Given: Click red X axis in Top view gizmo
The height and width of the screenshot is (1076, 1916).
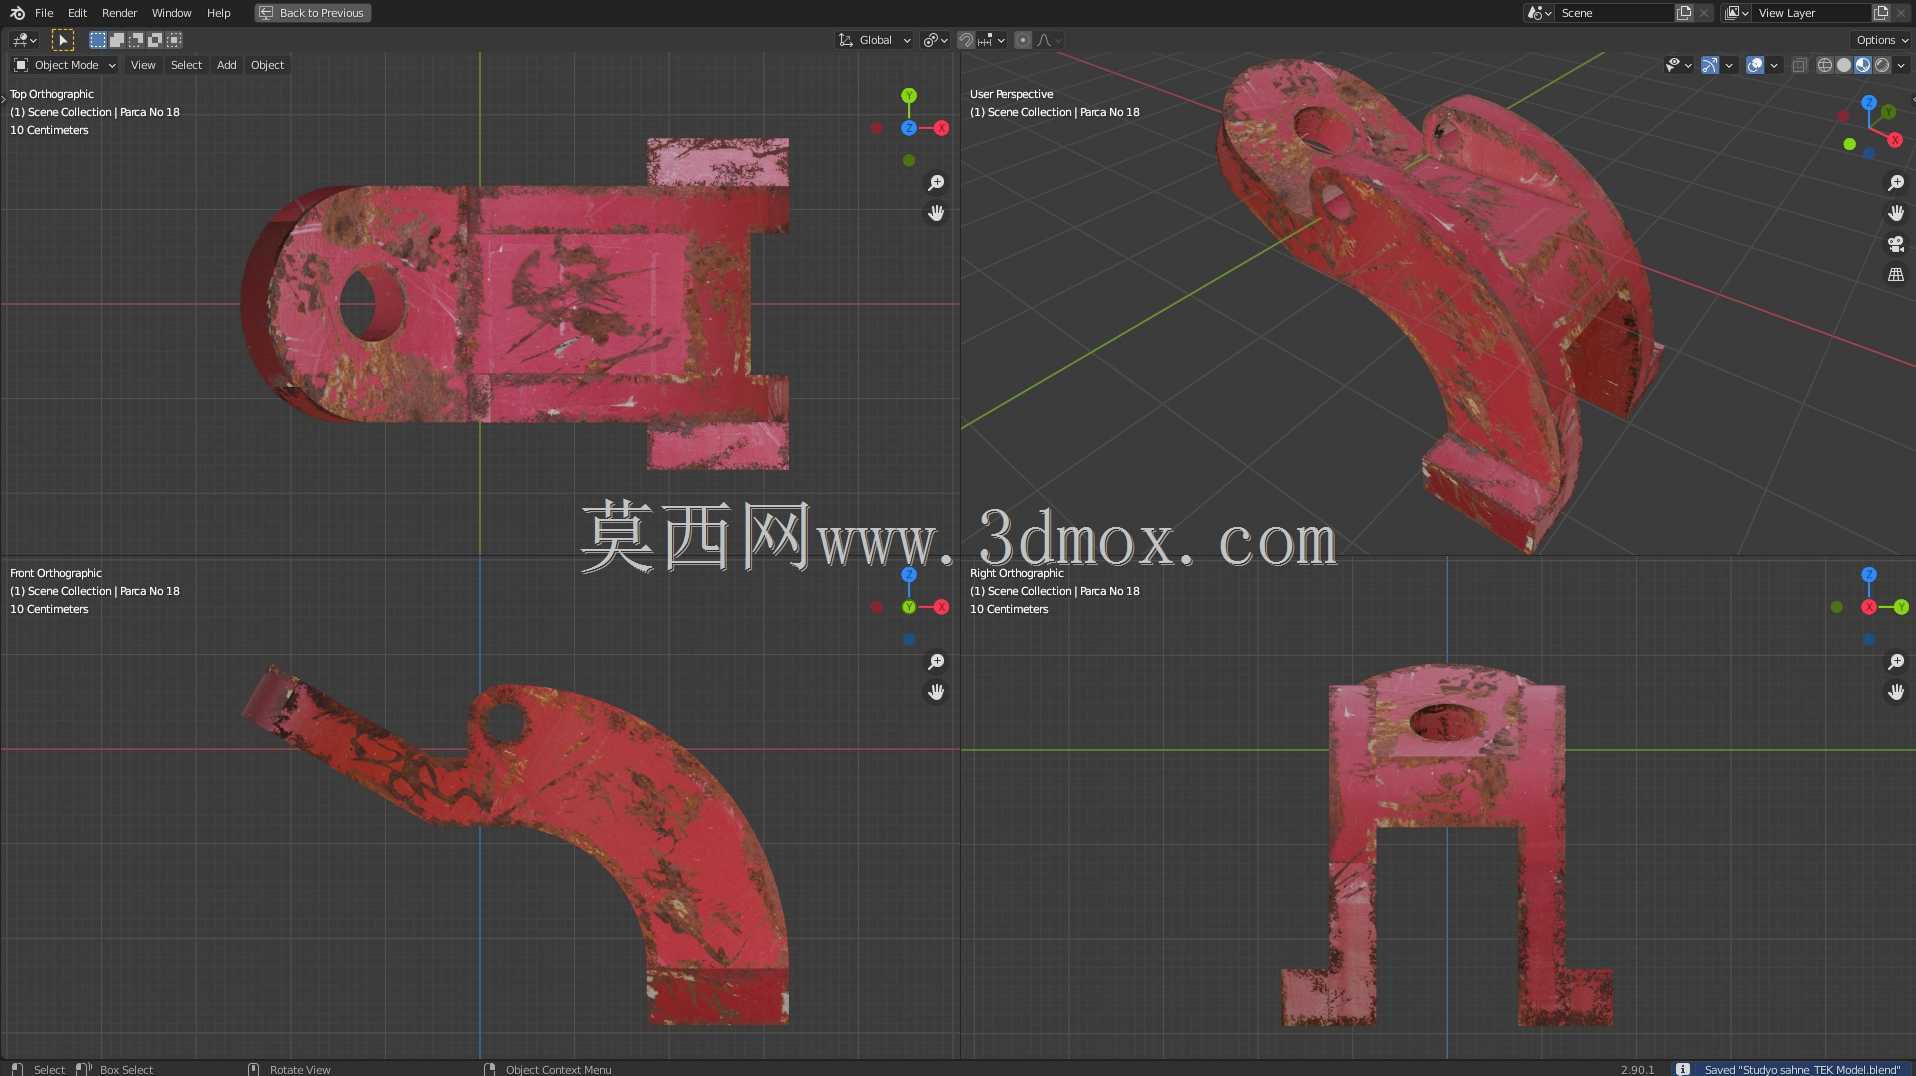Looking at the screenshot, I should (941, 128).
